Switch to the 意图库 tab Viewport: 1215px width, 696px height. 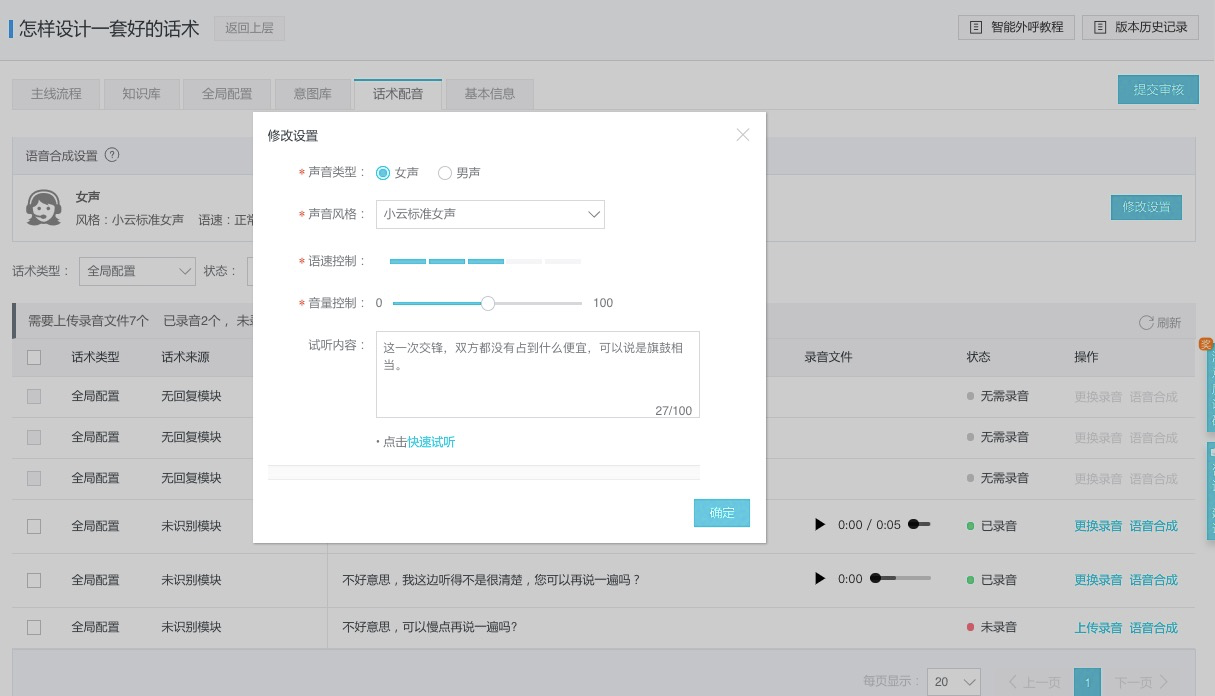click(312, 94)
